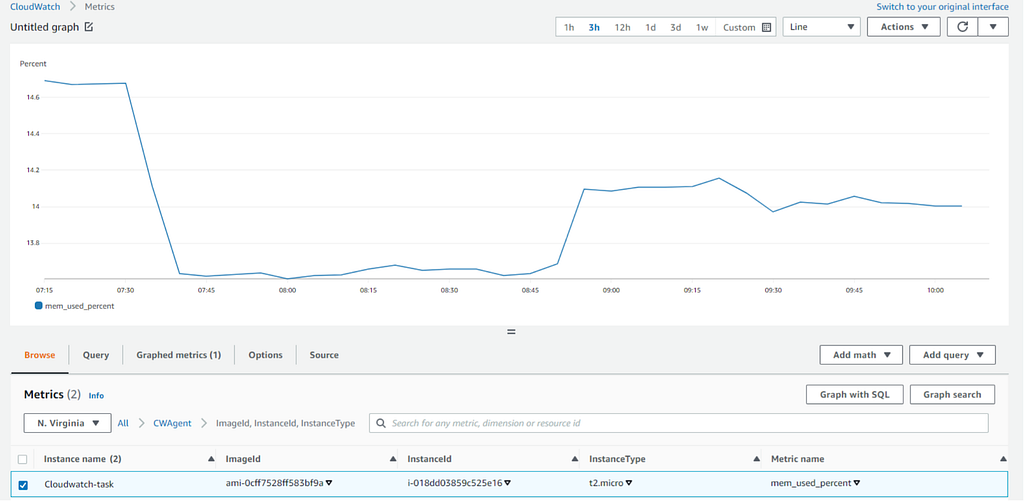This screenshot has width=1024, height=503.
Task: Open the N. Virginia region dropdown
Action: 67,423
